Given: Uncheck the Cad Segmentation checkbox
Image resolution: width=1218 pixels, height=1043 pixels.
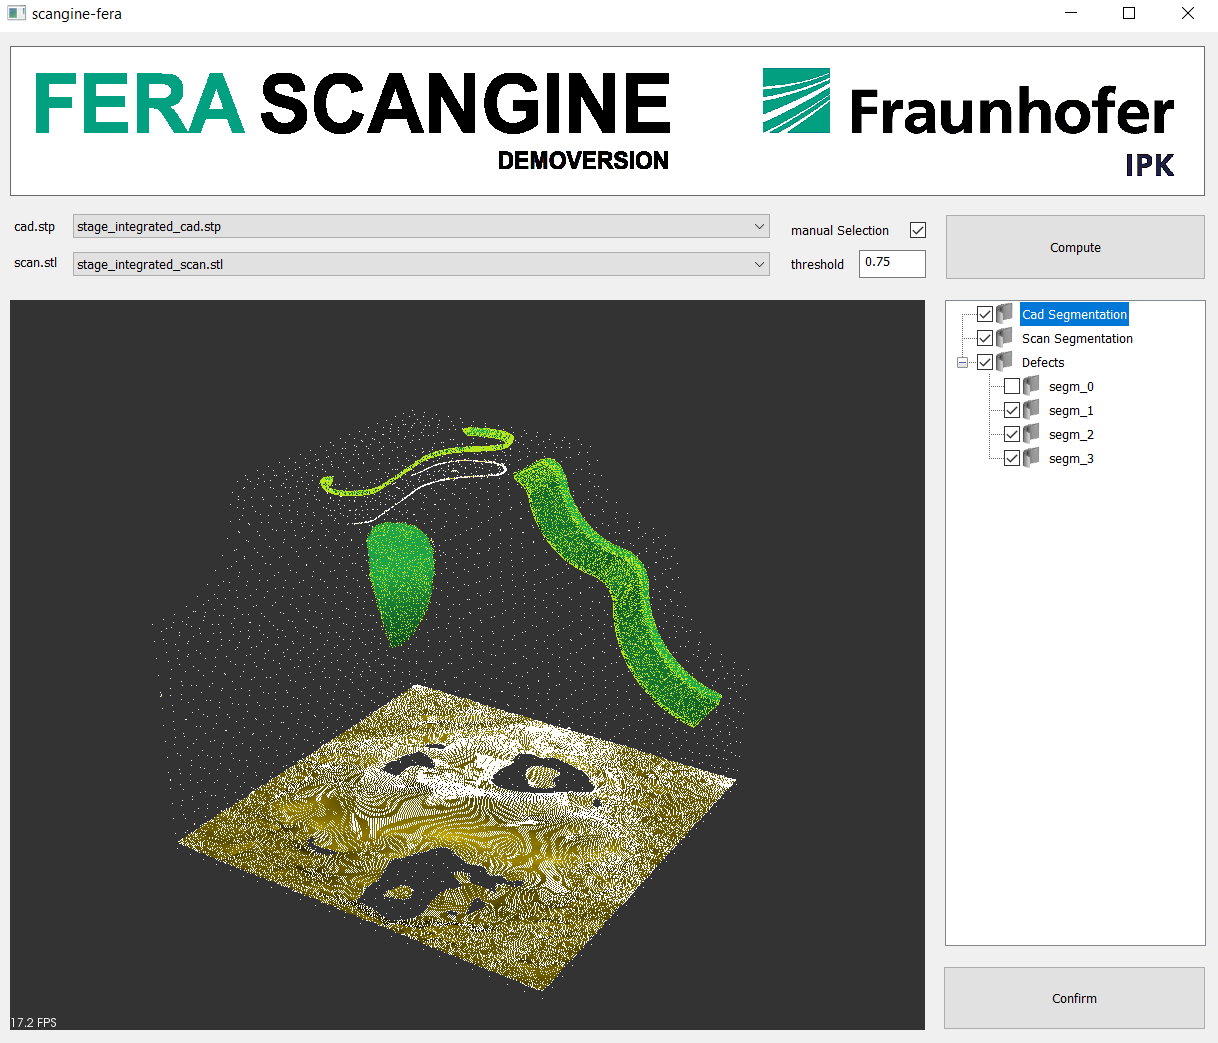Looking at the screenshot, I should tap(985, 314).
